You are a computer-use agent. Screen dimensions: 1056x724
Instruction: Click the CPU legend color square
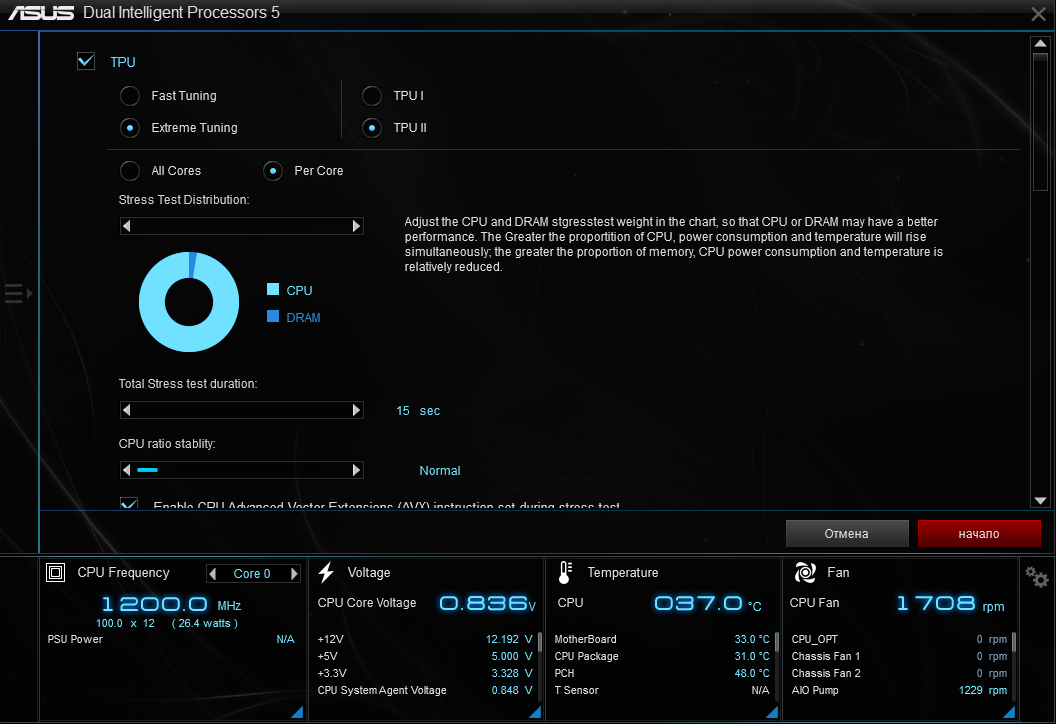[273, 290]
